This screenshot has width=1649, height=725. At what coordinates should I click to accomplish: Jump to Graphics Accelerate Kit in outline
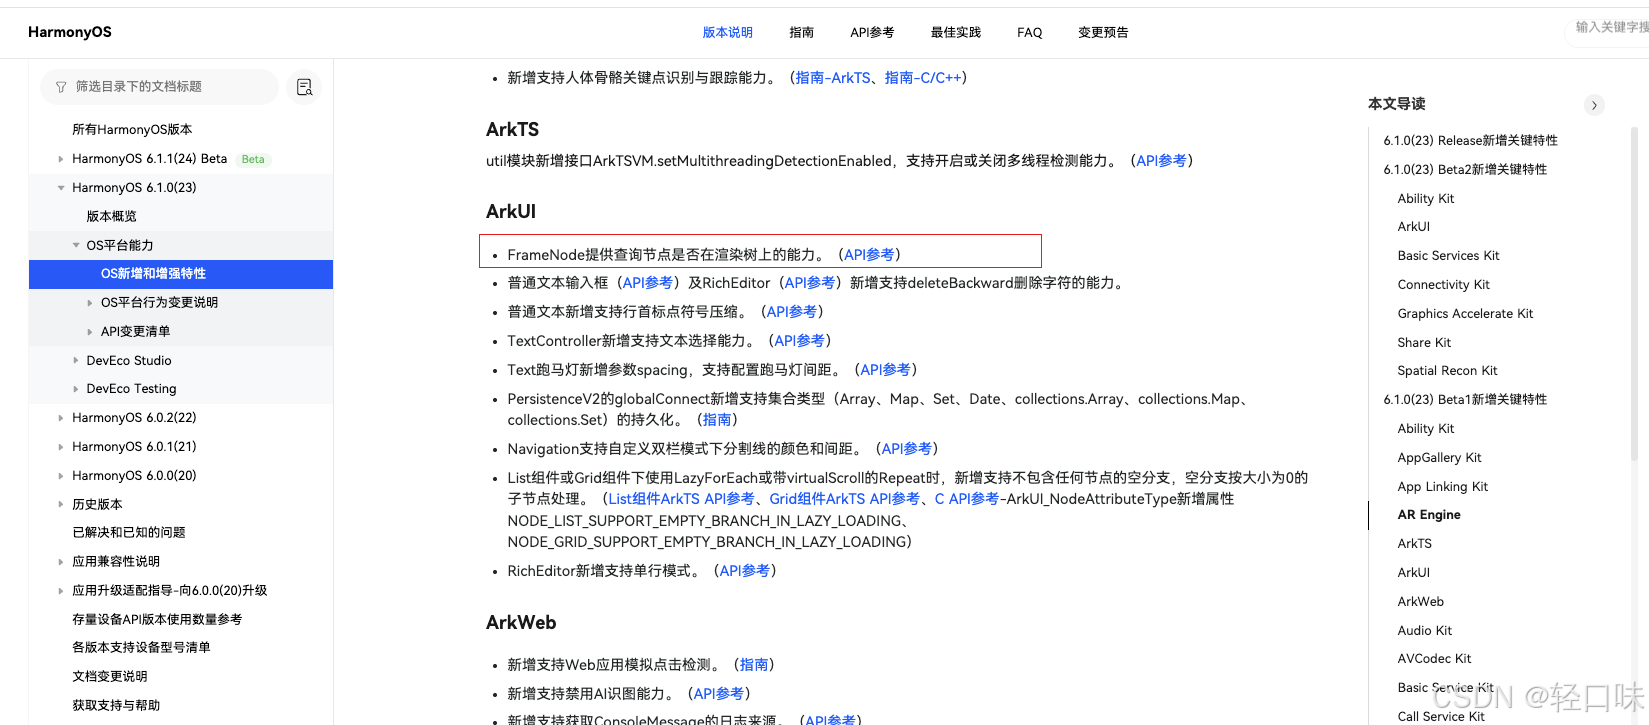pos(1465,314)
